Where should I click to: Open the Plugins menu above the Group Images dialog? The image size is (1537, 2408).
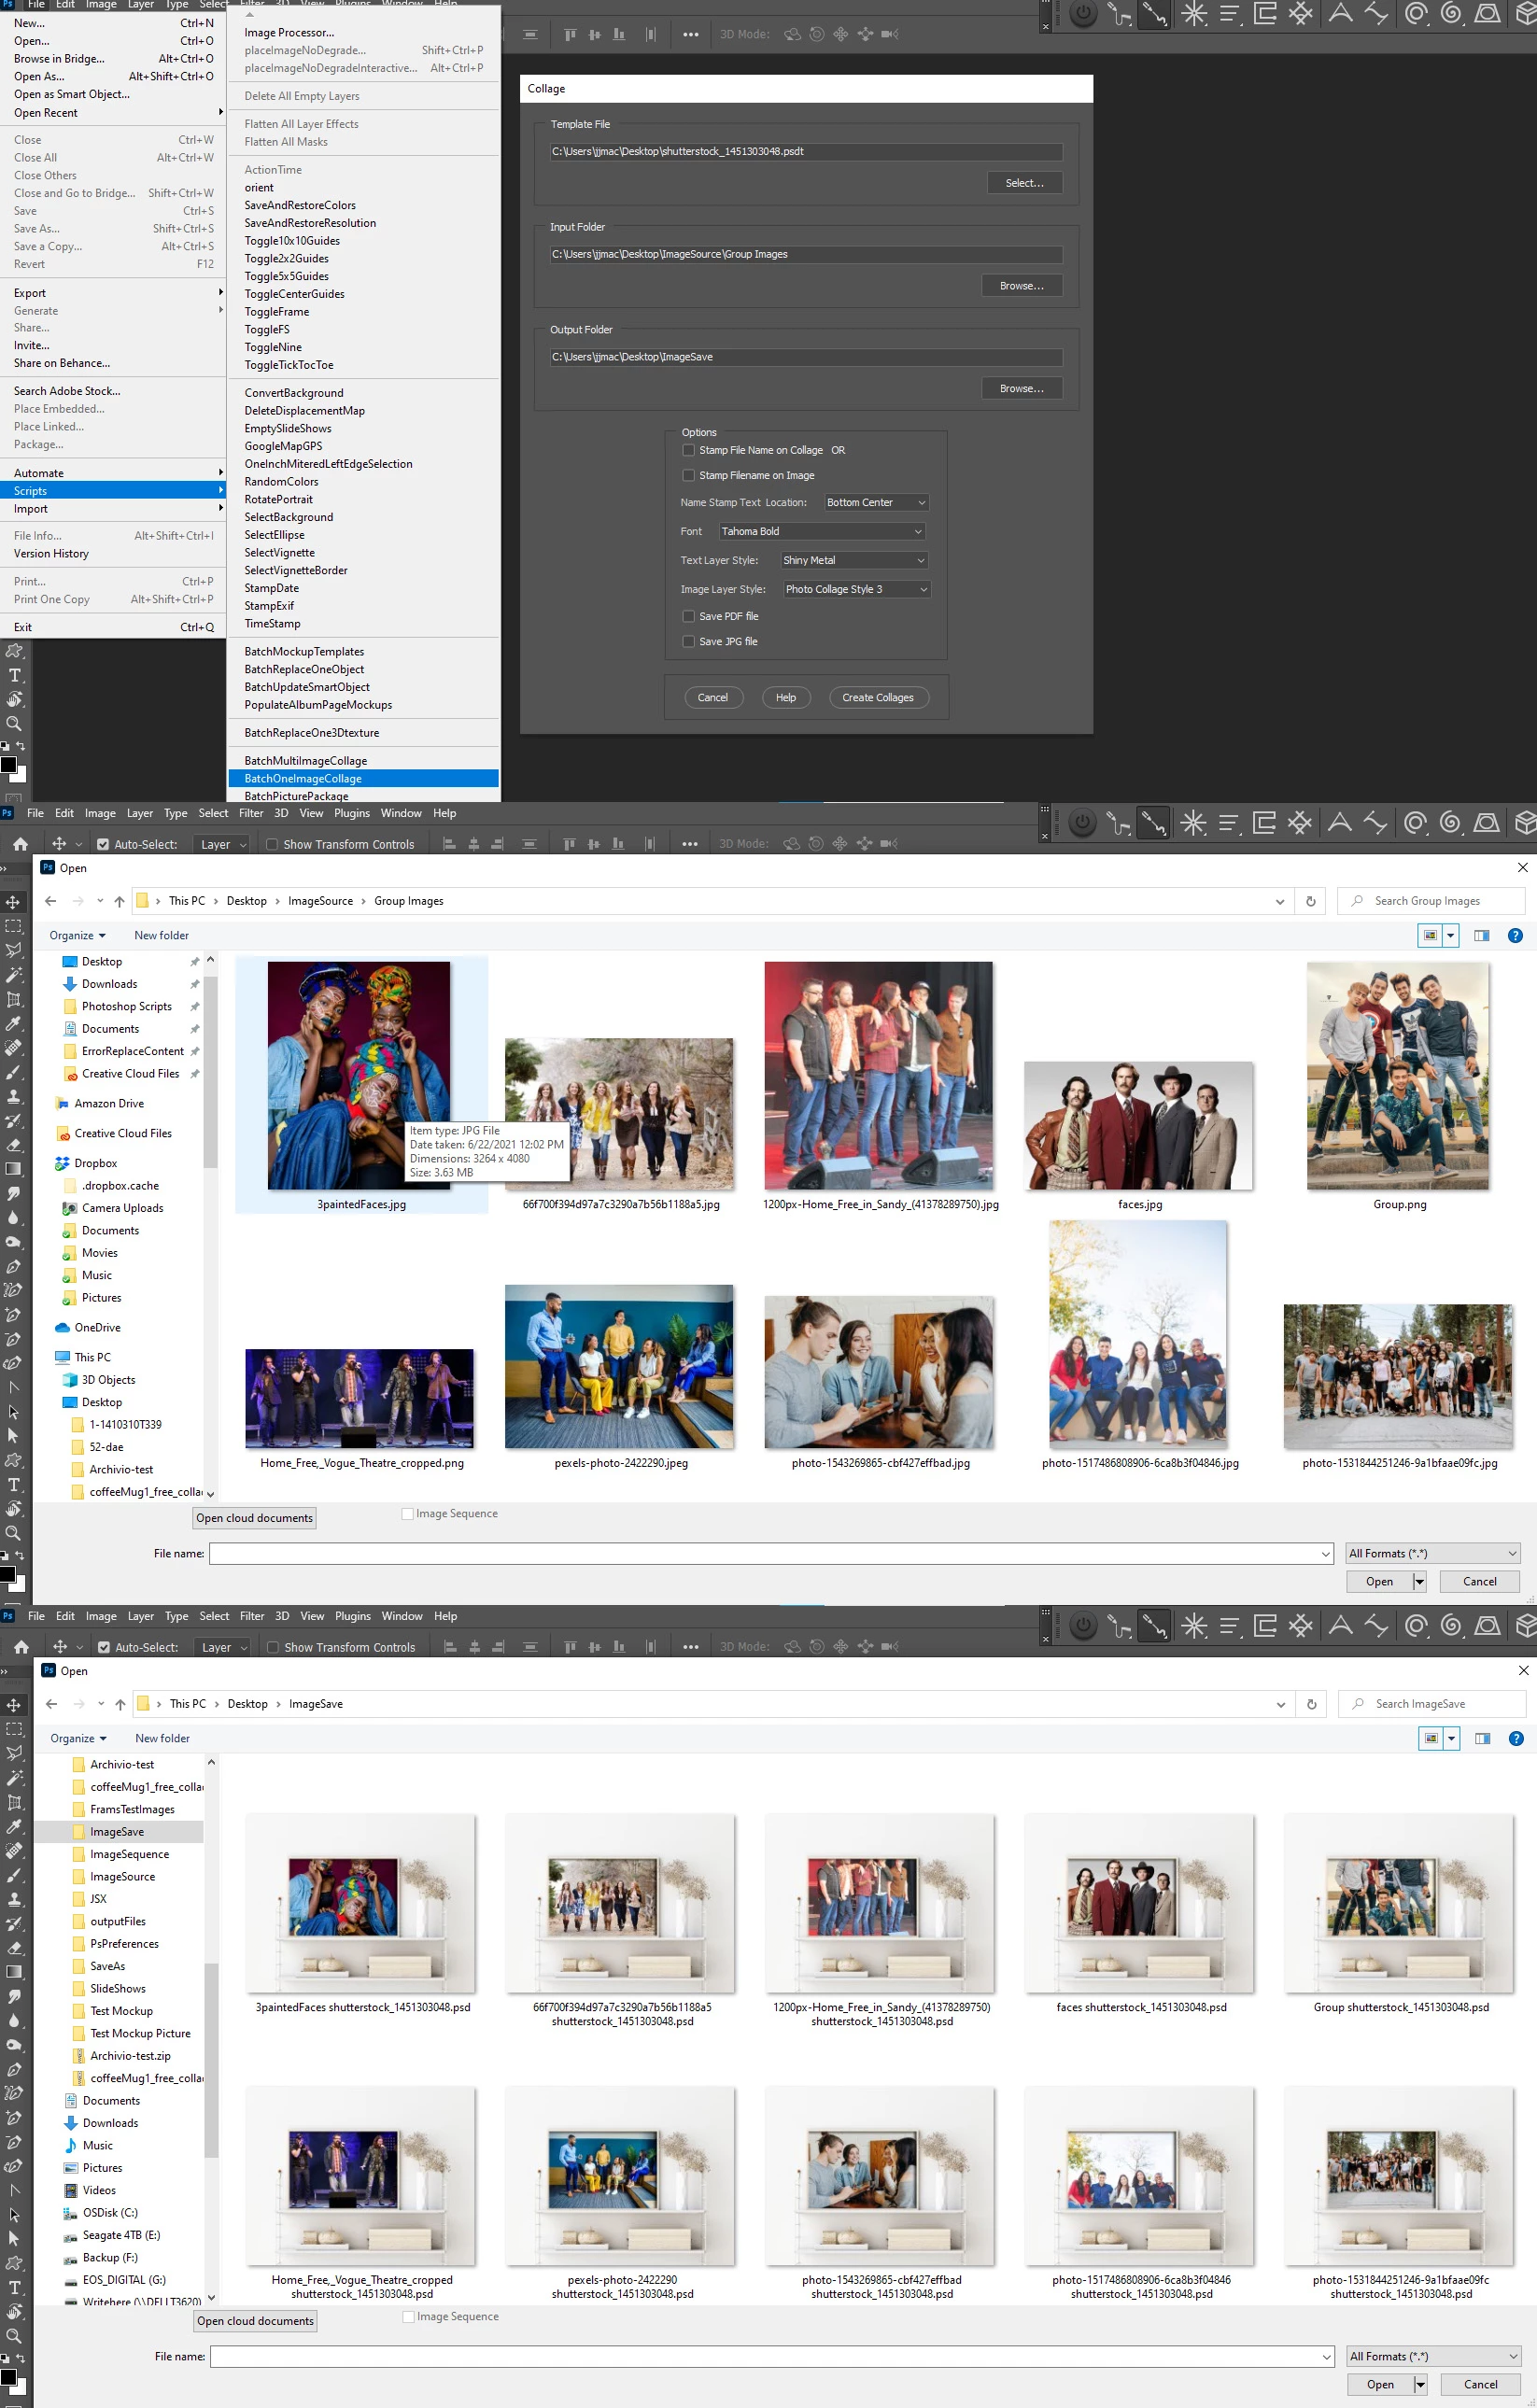point(352,813)
